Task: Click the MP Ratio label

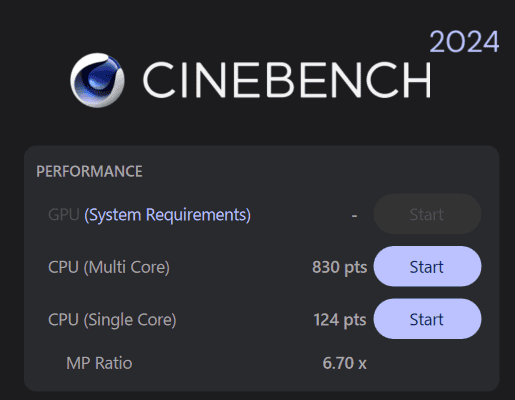Action: pyautogui.click(x=99, y=363)
